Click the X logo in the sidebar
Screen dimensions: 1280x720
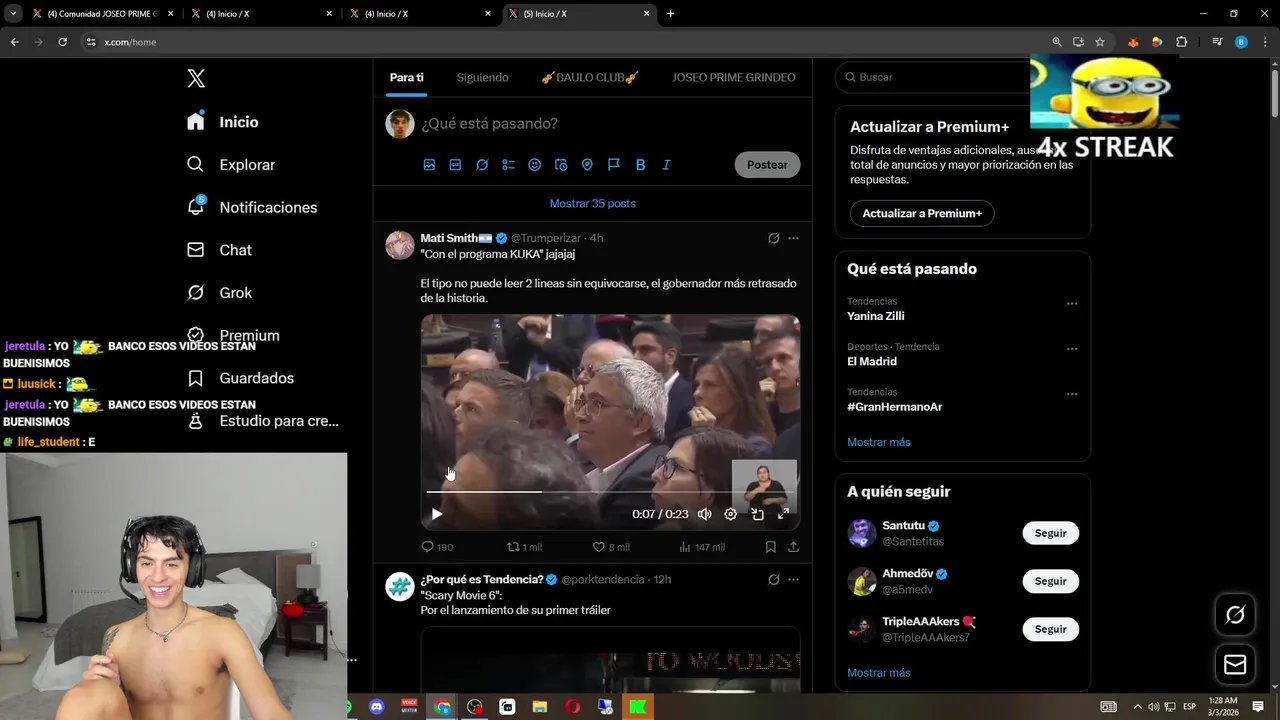(196, 79)
